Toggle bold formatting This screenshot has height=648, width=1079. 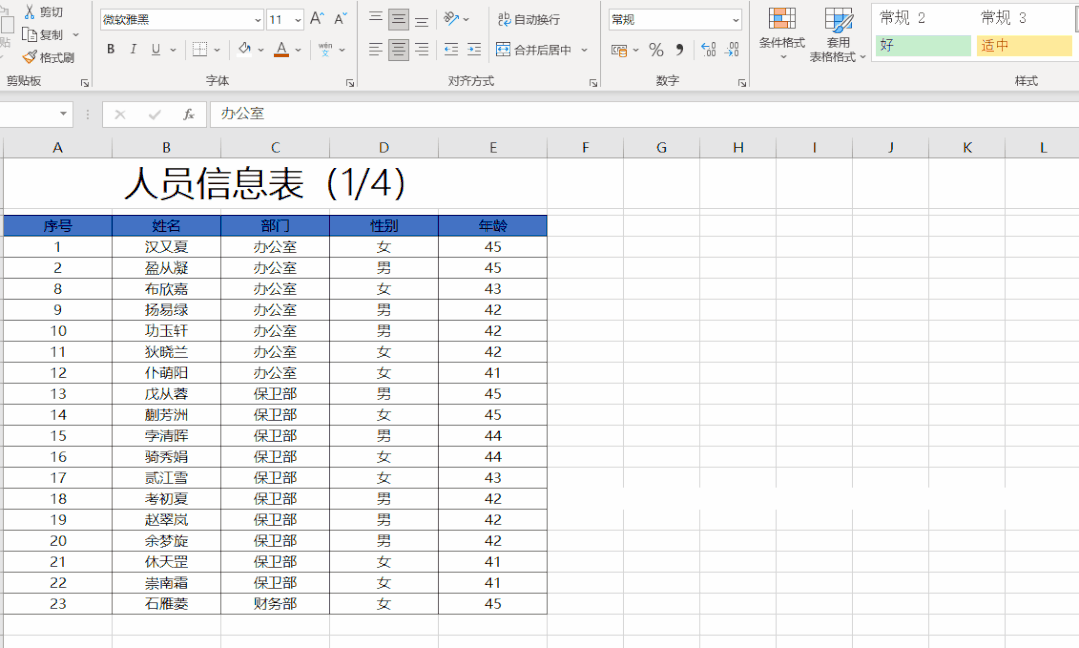tap(111, 50)
